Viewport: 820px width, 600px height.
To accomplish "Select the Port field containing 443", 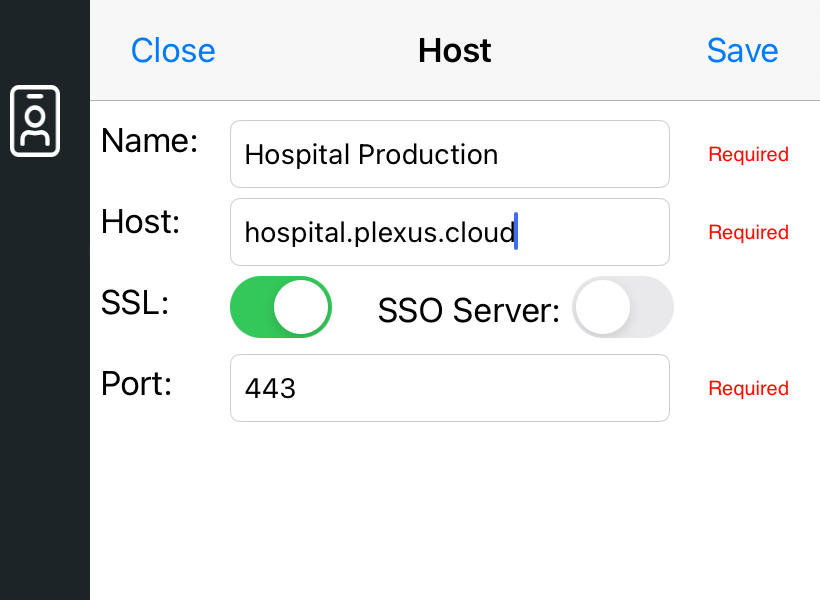I will [x=450, y=388].
